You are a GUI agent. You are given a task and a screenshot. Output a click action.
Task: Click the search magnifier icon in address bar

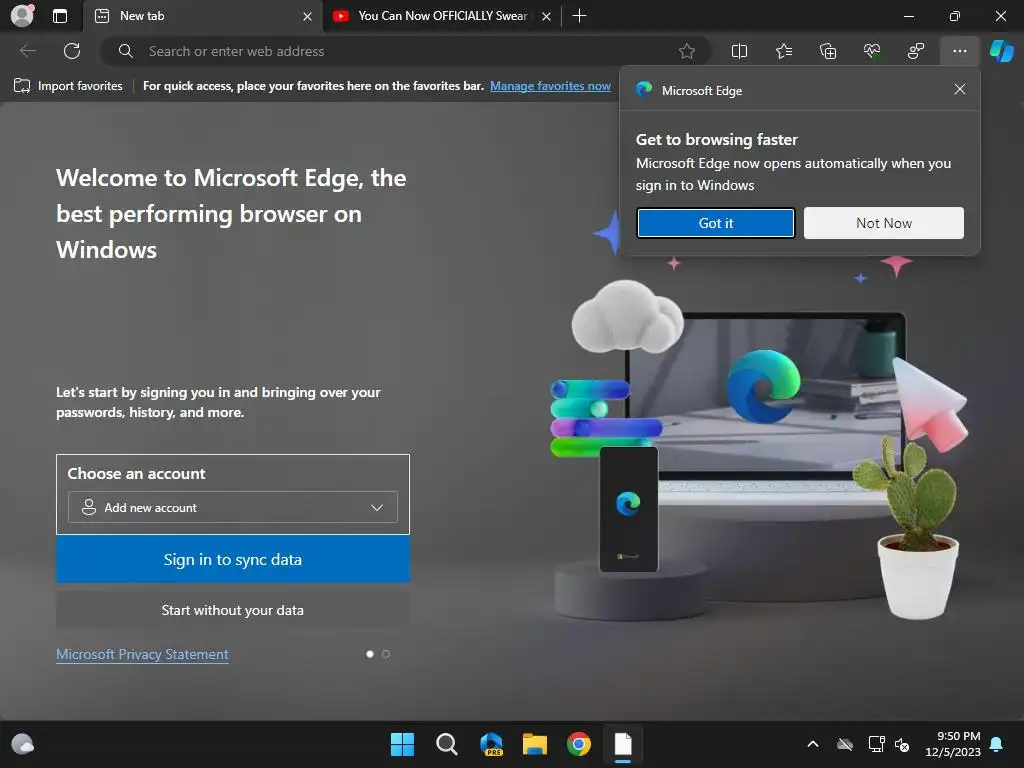click(x=126, y=51)
